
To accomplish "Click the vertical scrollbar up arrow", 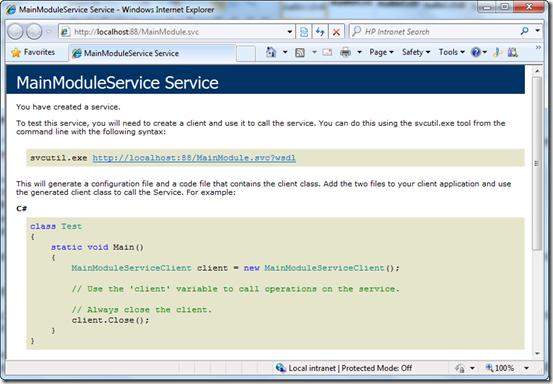I will click(537, 71).
